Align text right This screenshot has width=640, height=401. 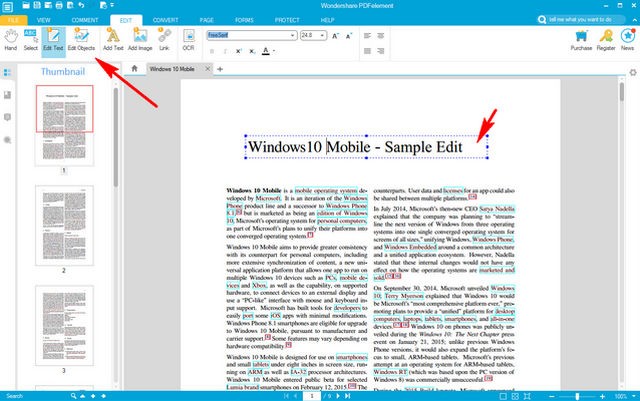[x=381, y=51]
